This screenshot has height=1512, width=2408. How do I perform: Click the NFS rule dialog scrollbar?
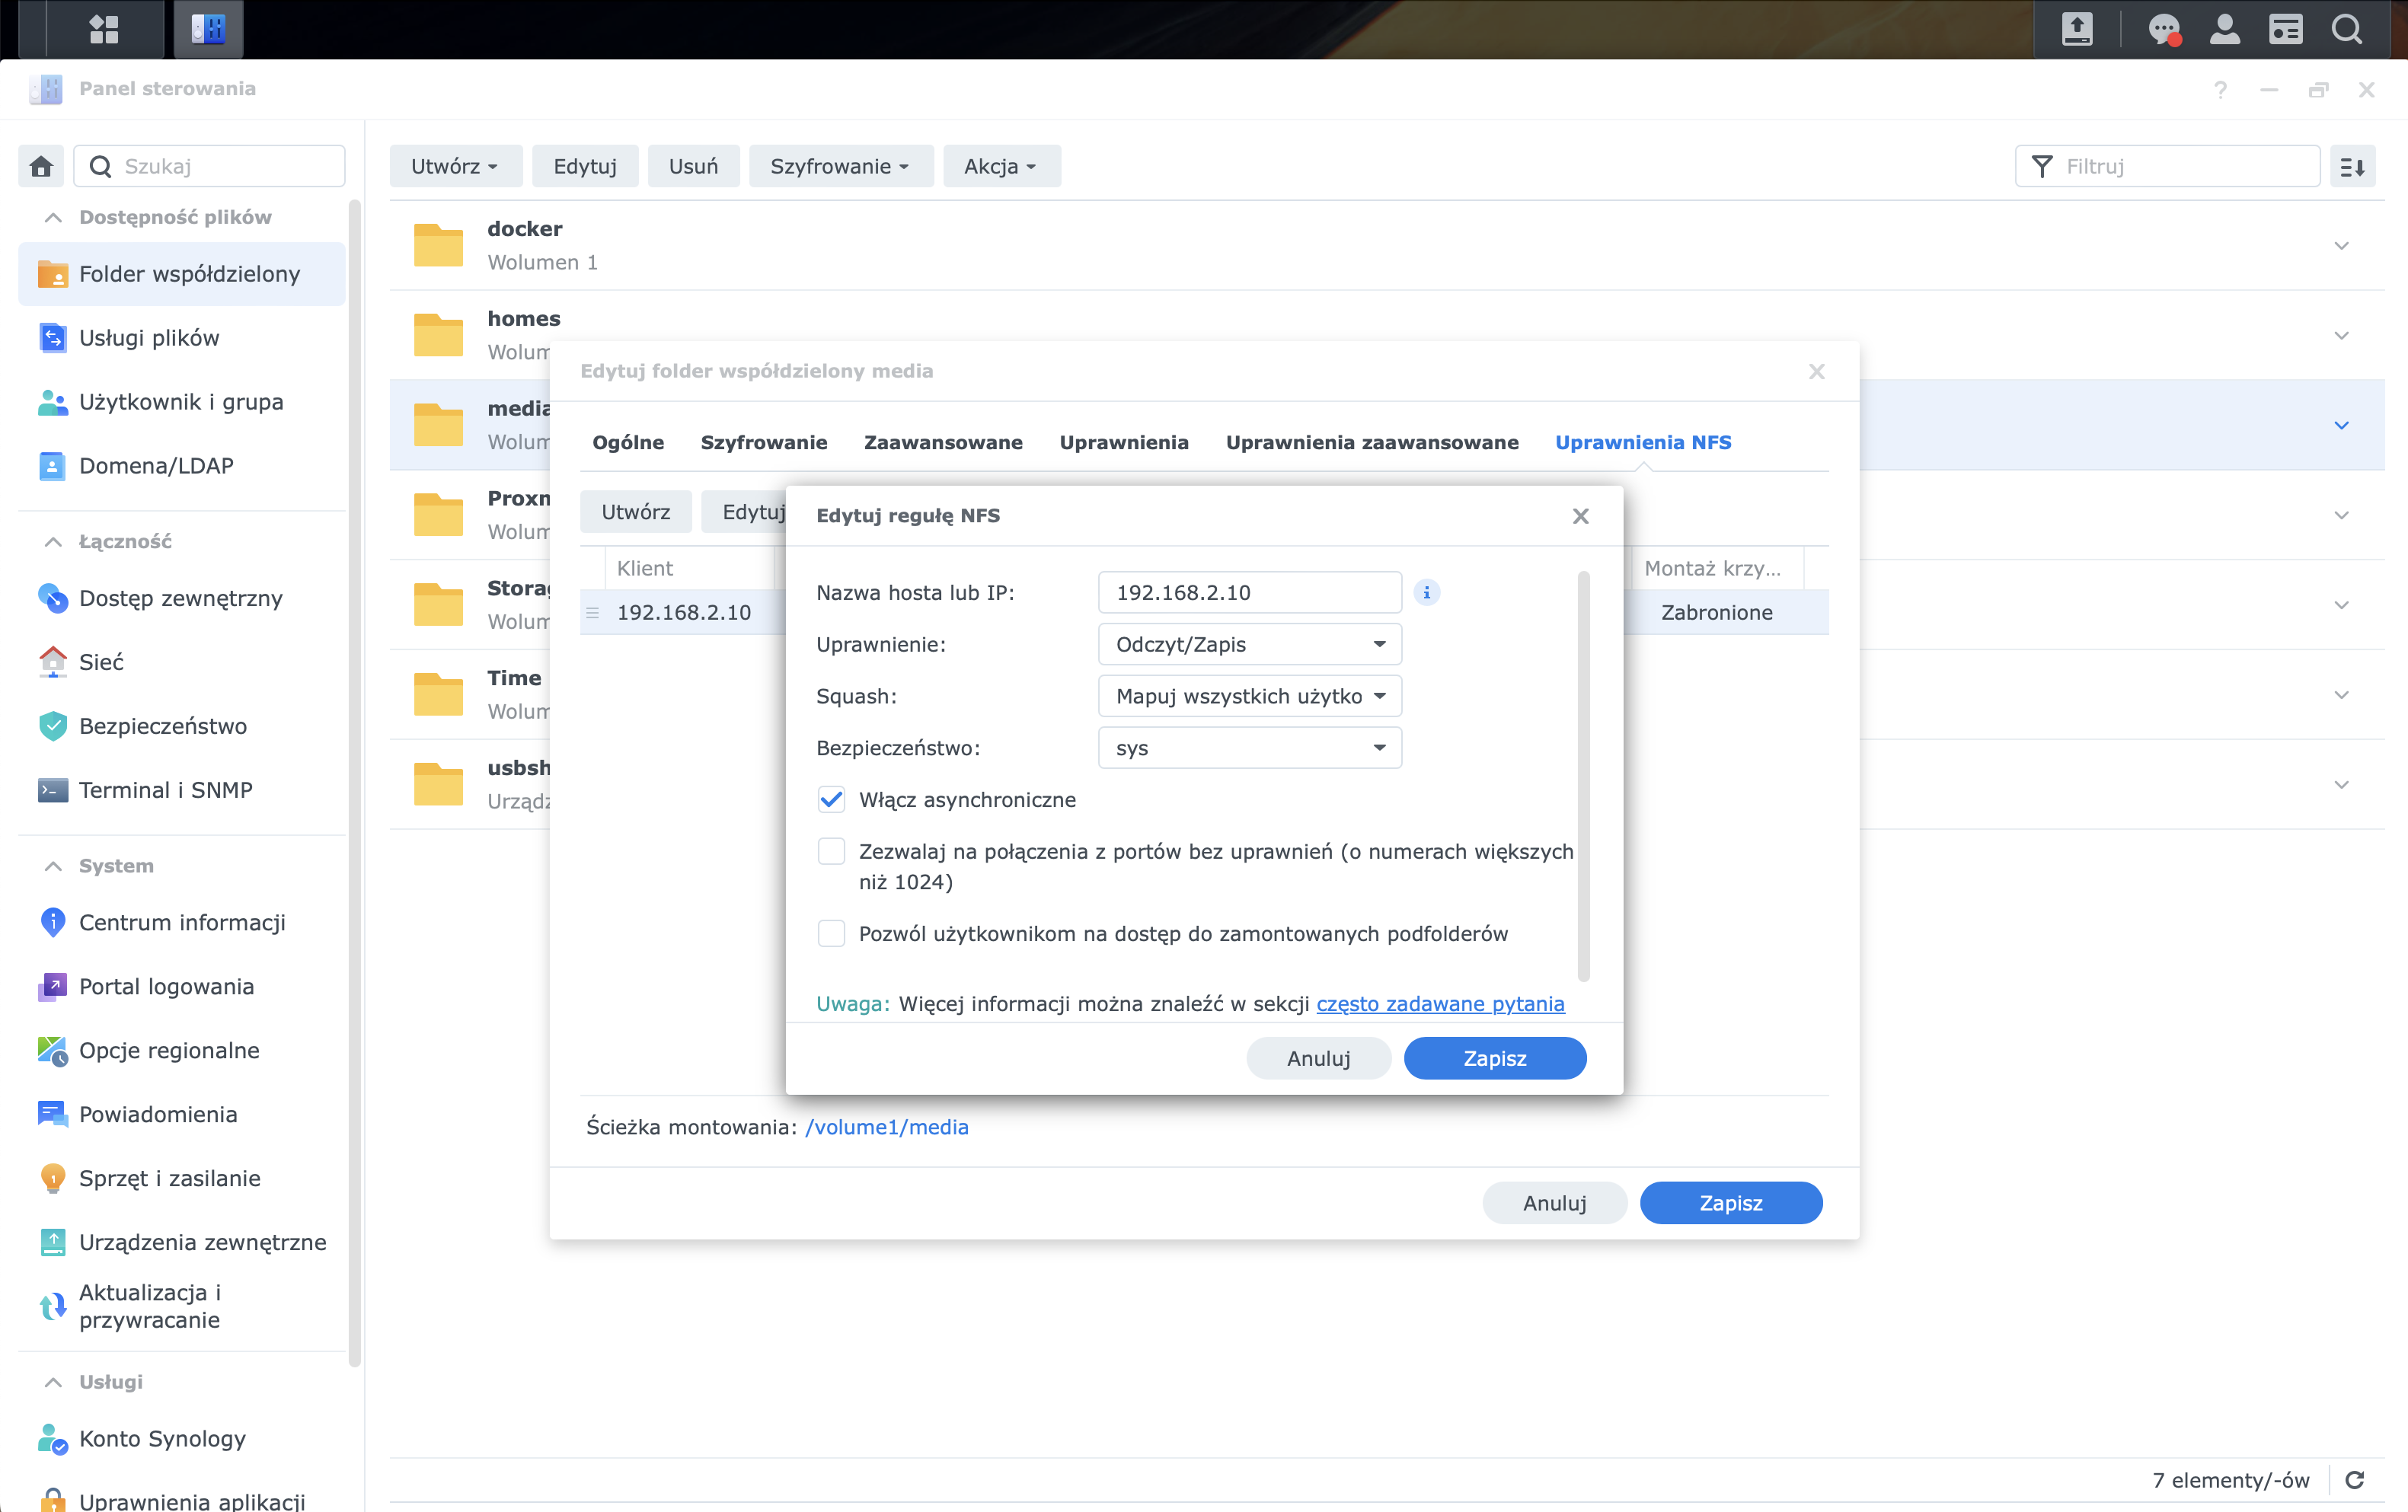click(1583, 776)
